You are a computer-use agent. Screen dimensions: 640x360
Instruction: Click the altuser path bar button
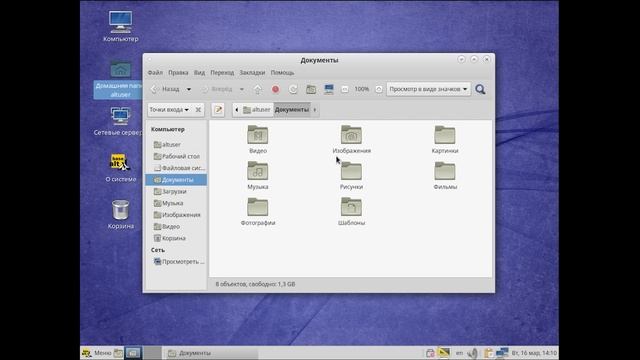point(257,109)
